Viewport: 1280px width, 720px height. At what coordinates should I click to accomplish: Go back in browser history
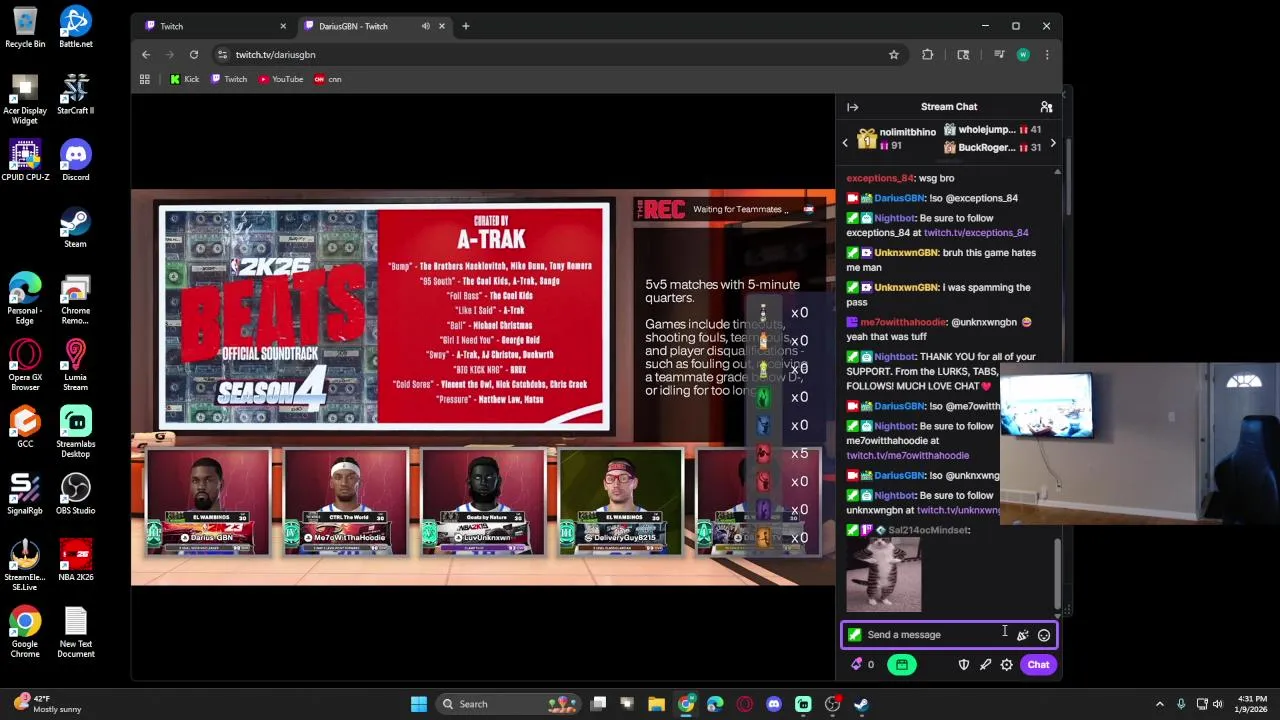pyautogui.click(x=146, y=55)
